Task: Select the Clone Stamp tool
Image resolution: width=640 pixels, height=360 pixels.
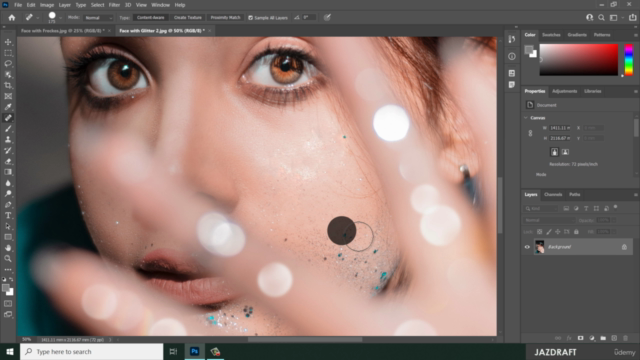Action: (8, 140)
